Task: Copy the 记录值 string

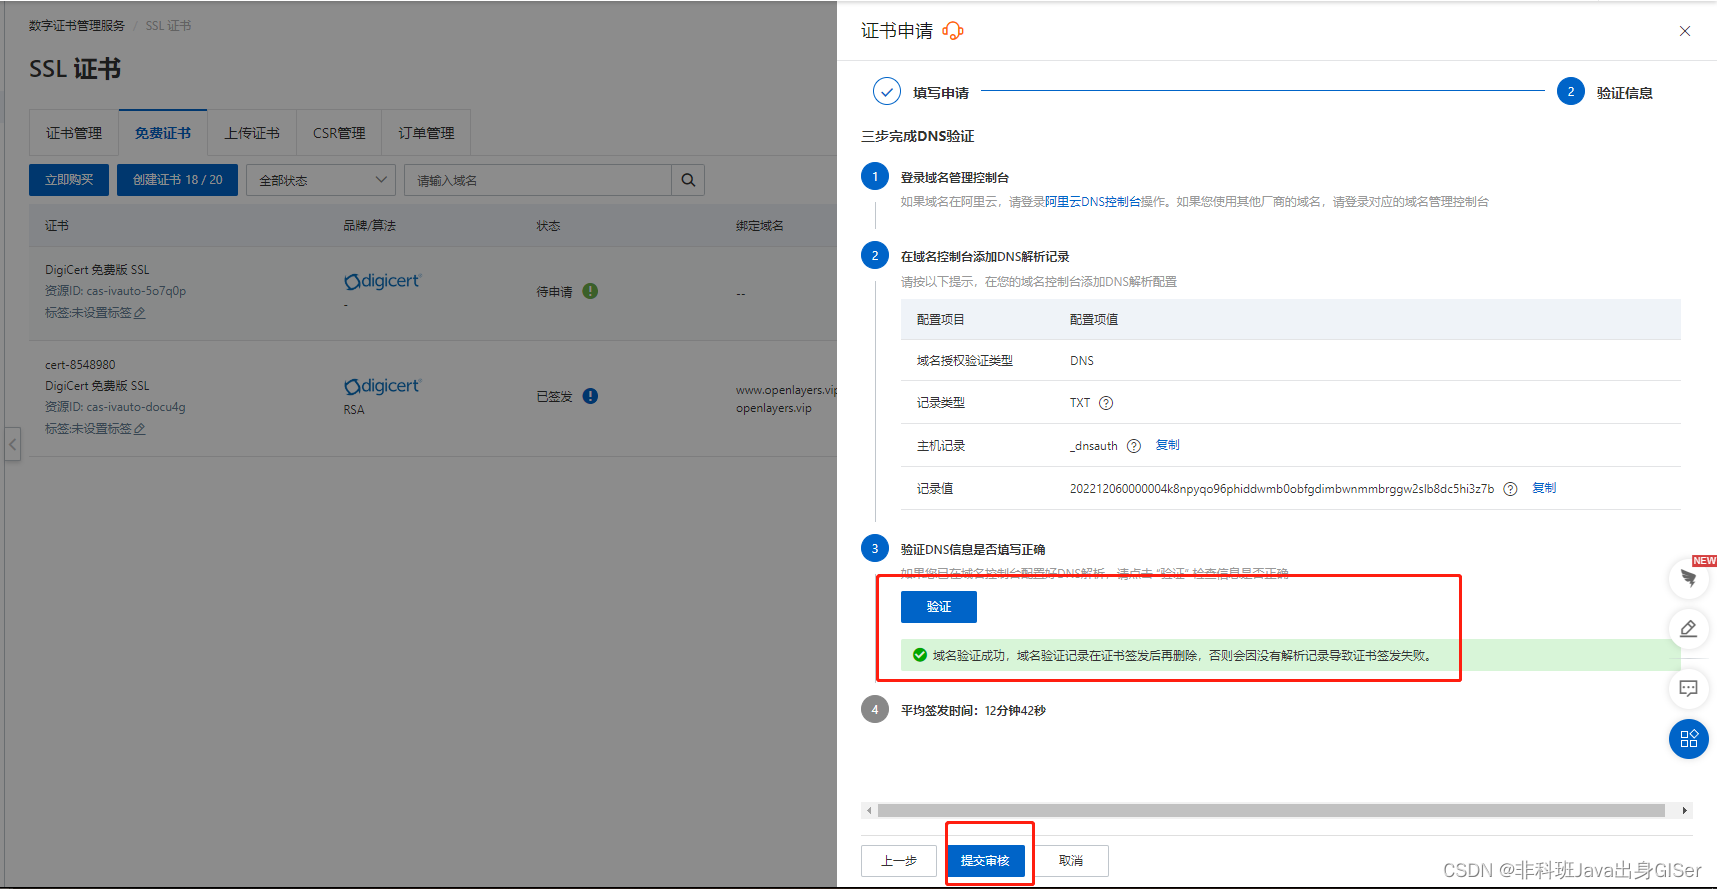Action: tap(1544, 488)
